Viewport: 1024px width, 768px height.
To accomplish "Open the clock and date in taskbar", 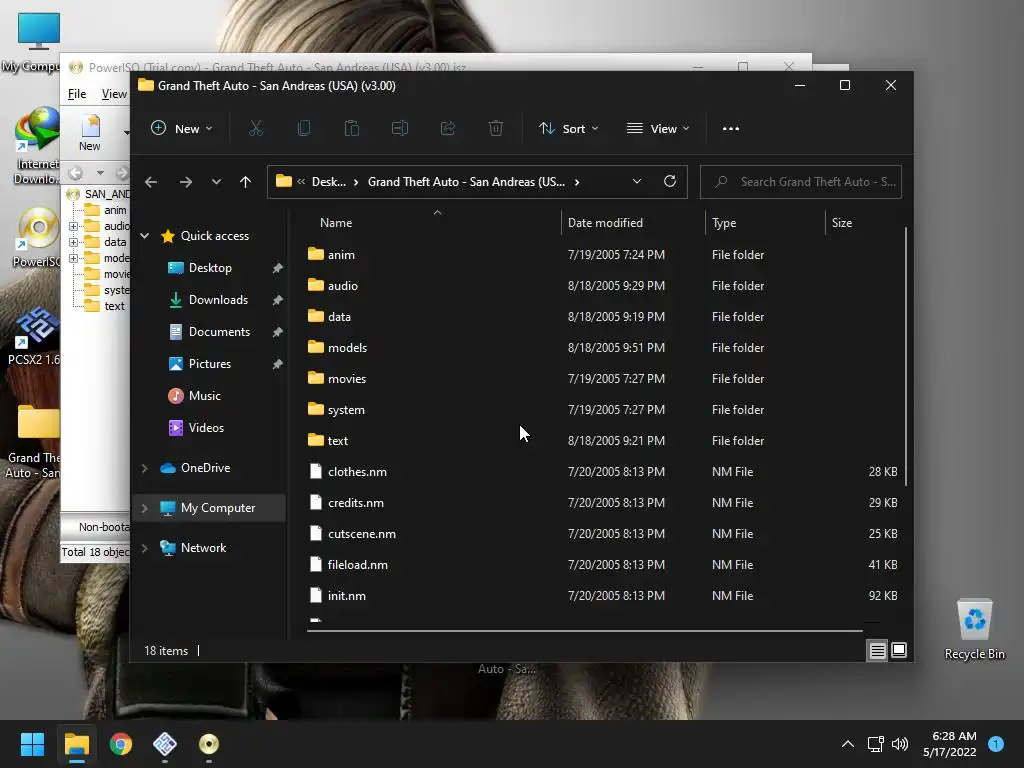I will pyautogui.click(x=950, y=744).
